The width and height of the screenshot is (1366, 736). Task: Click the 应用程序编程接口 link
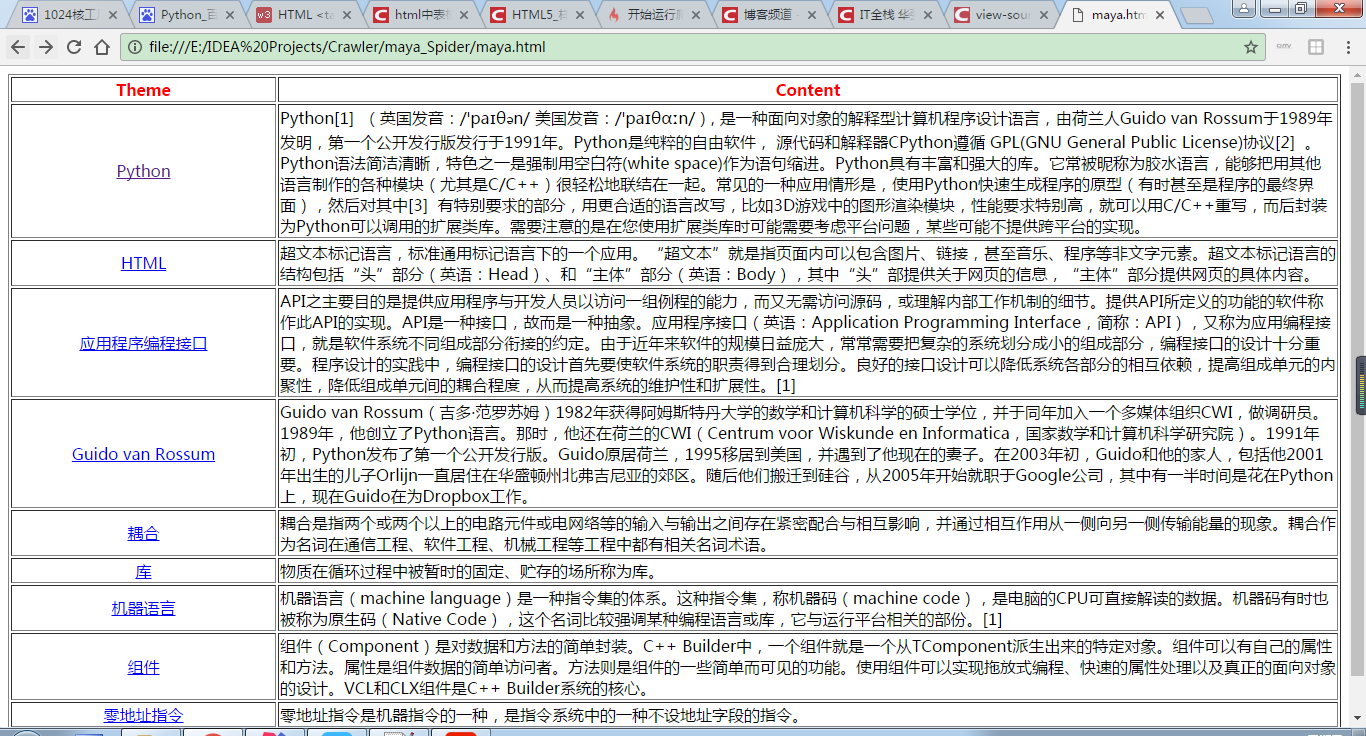tap(143, 342)
